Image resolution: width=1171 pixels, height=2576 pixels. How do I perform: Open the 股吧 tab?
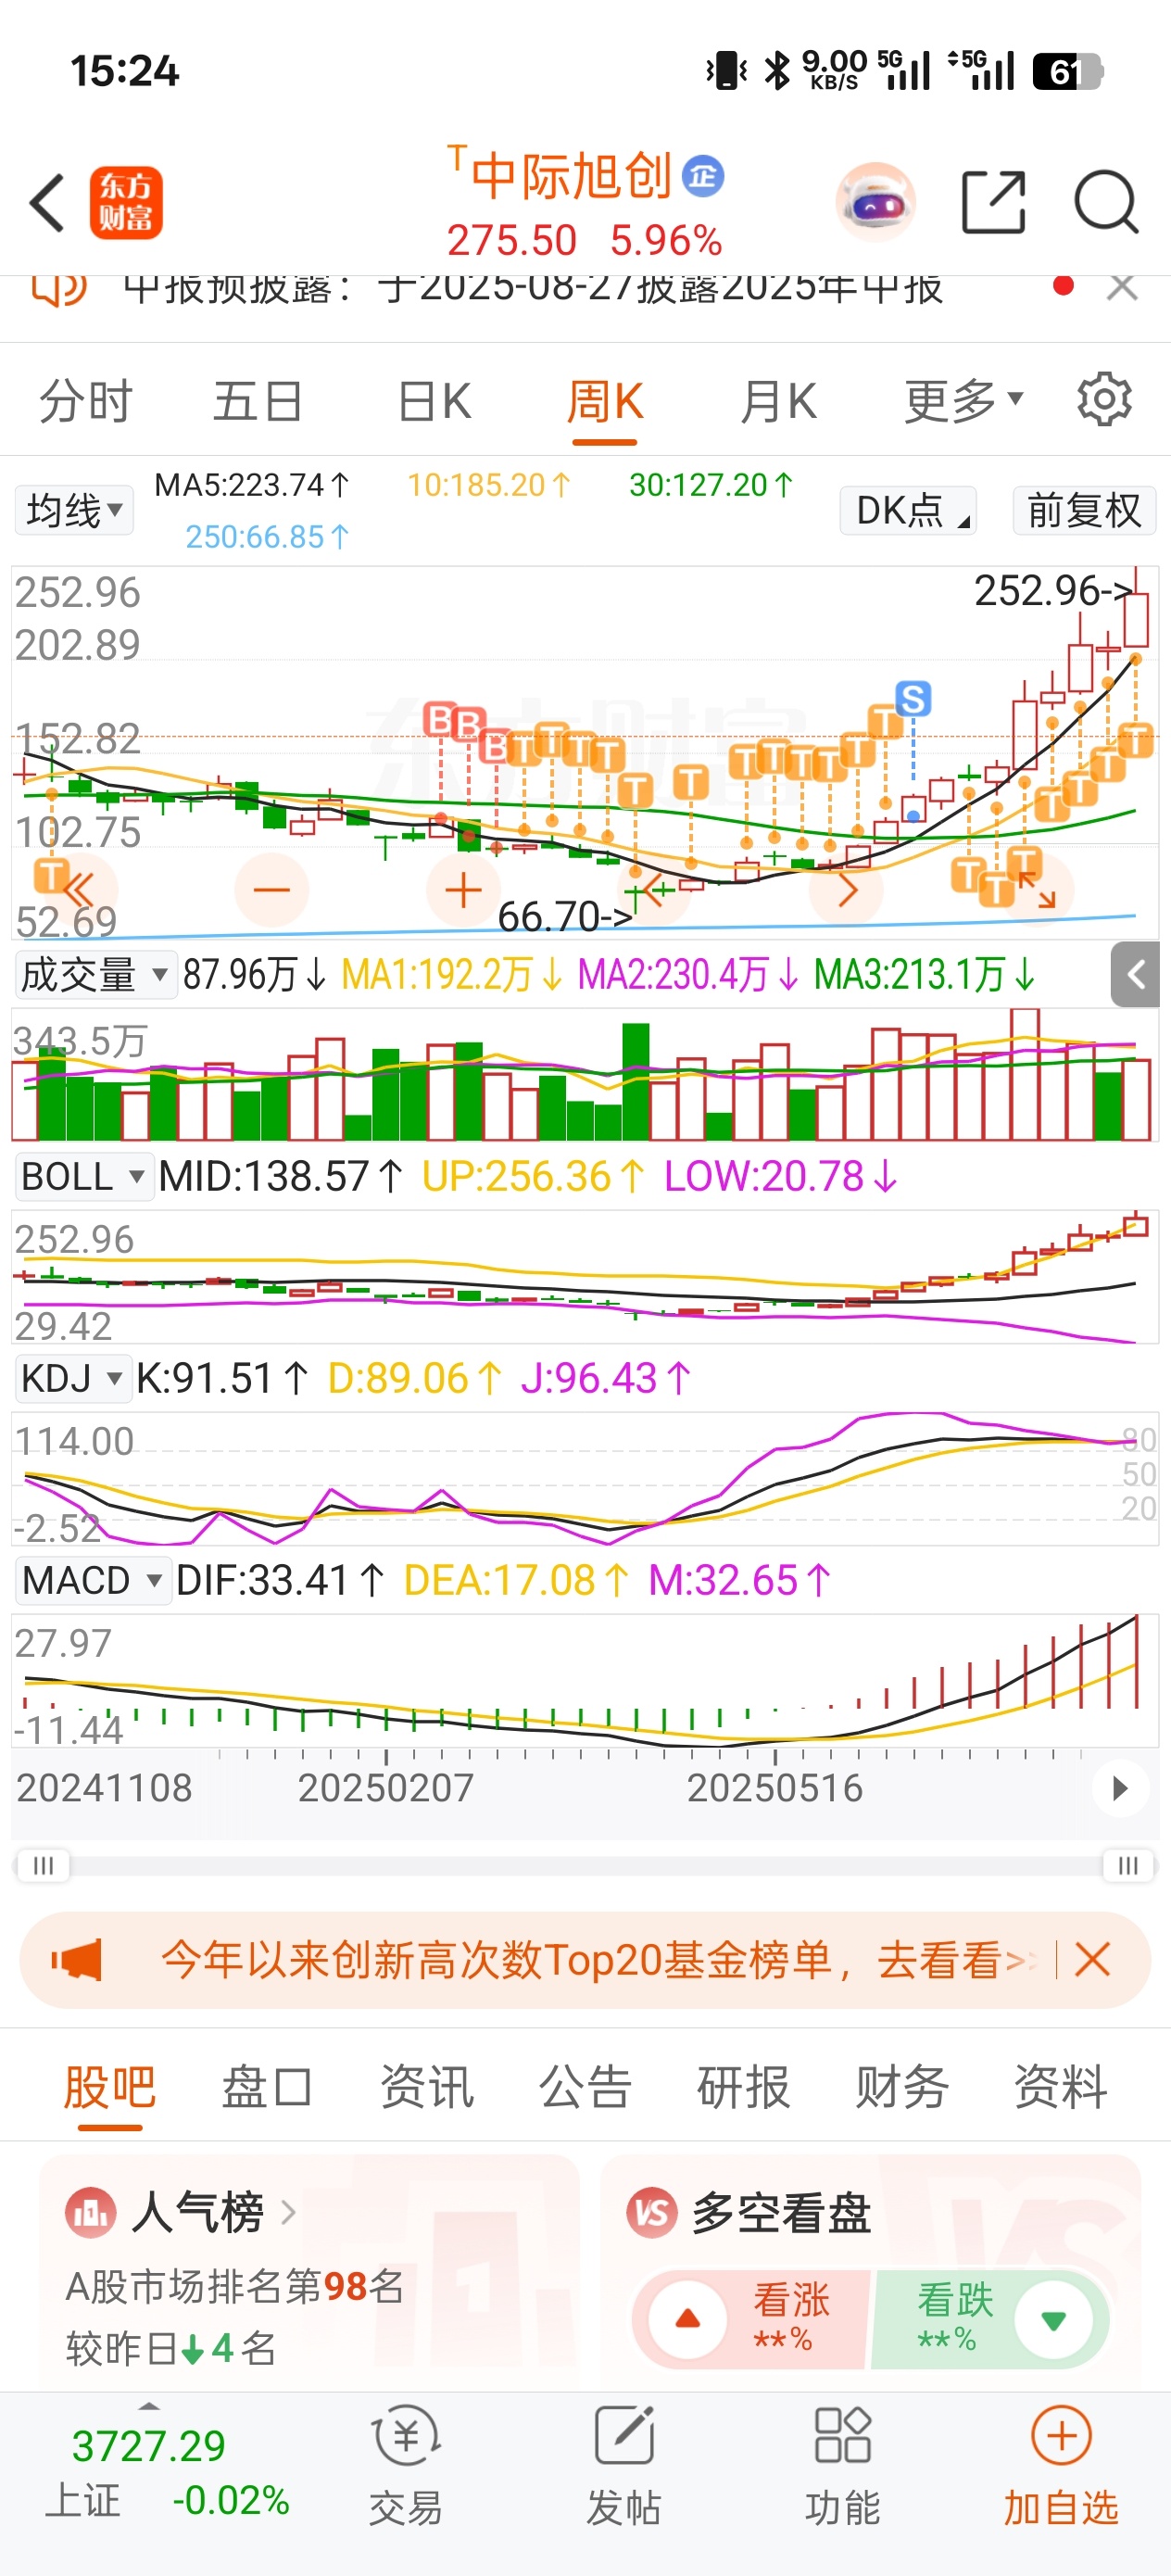[109, 2087]
